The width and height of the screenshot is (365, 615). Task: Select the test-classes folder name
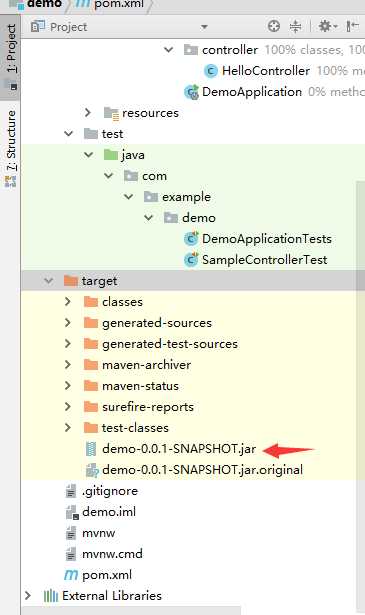(x=135, y=428)
